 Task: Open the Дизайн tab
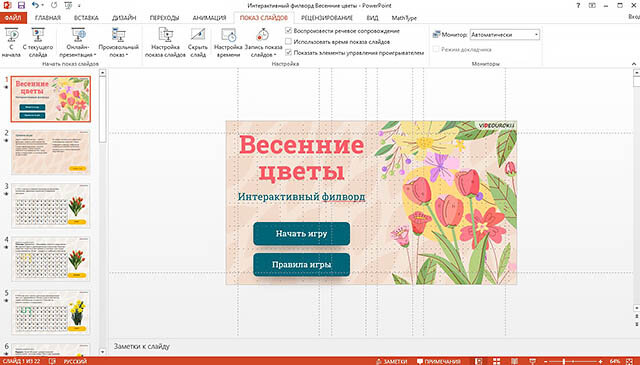click(x=124, y=18)
